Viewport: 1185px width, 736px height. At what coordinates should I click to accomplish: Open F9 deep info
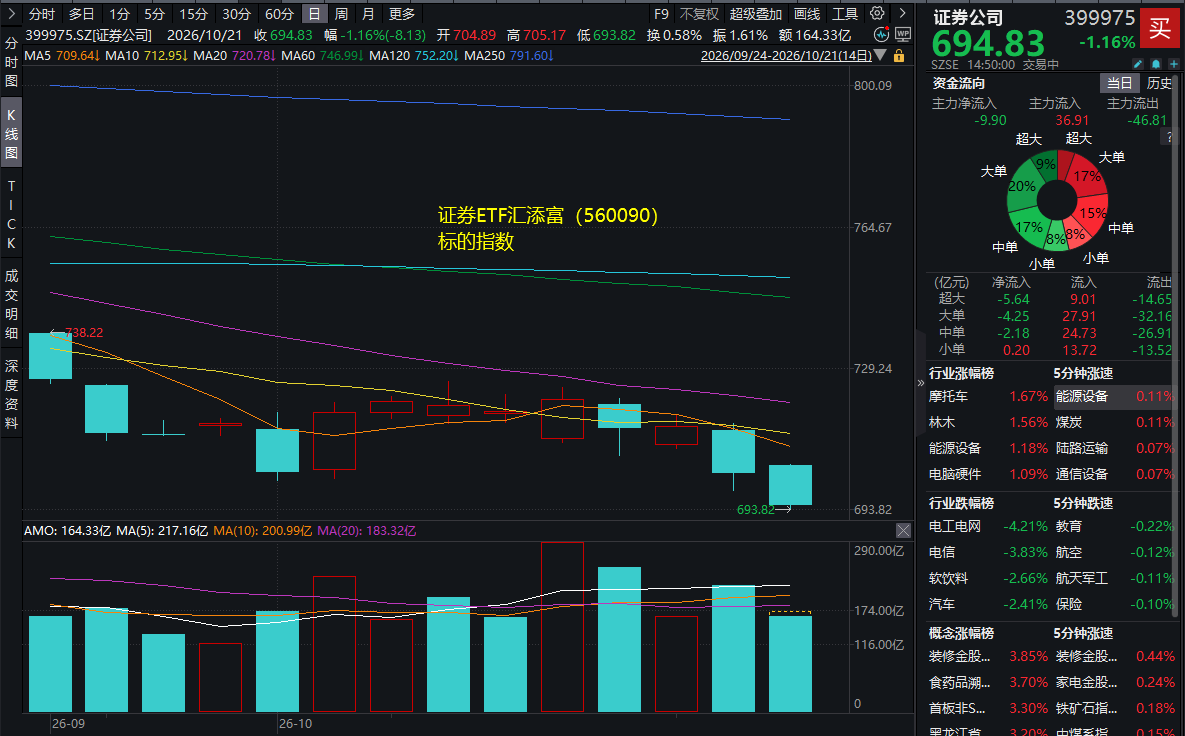tap(661, 14)
